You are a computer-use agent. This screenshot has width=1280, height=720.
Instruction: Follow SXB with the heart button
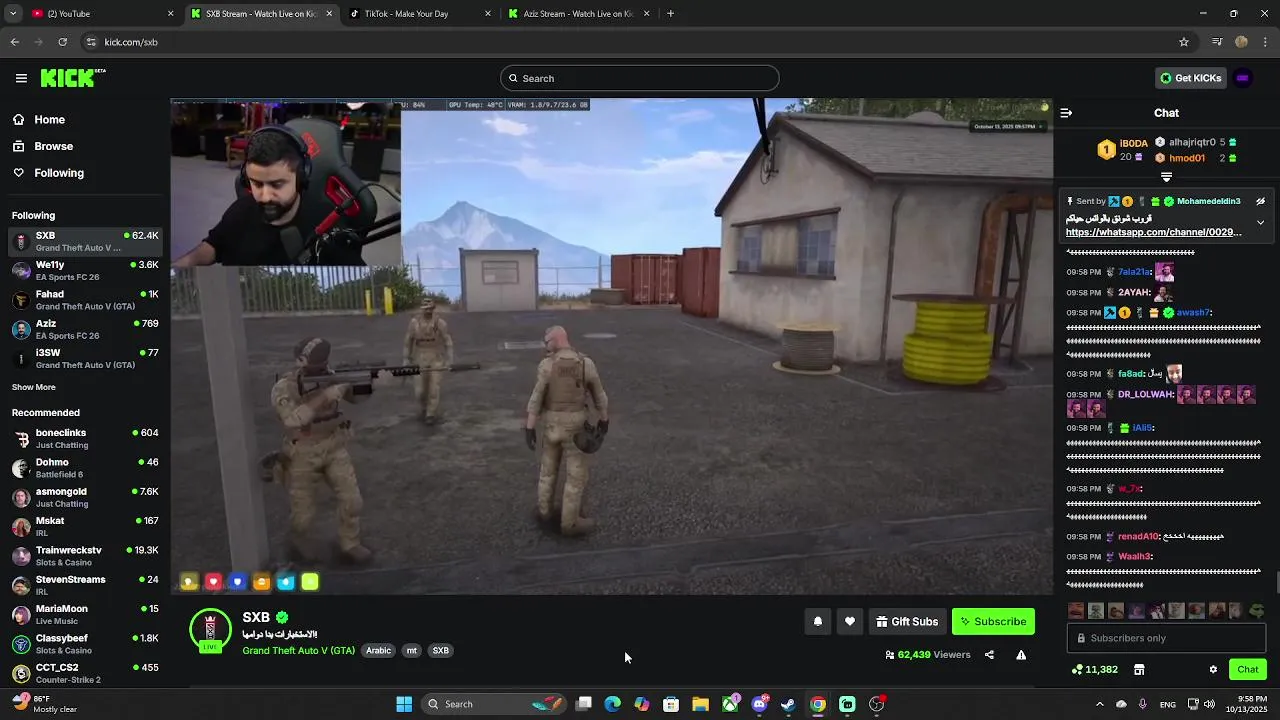pyautogui.click(x=850, y=622)
